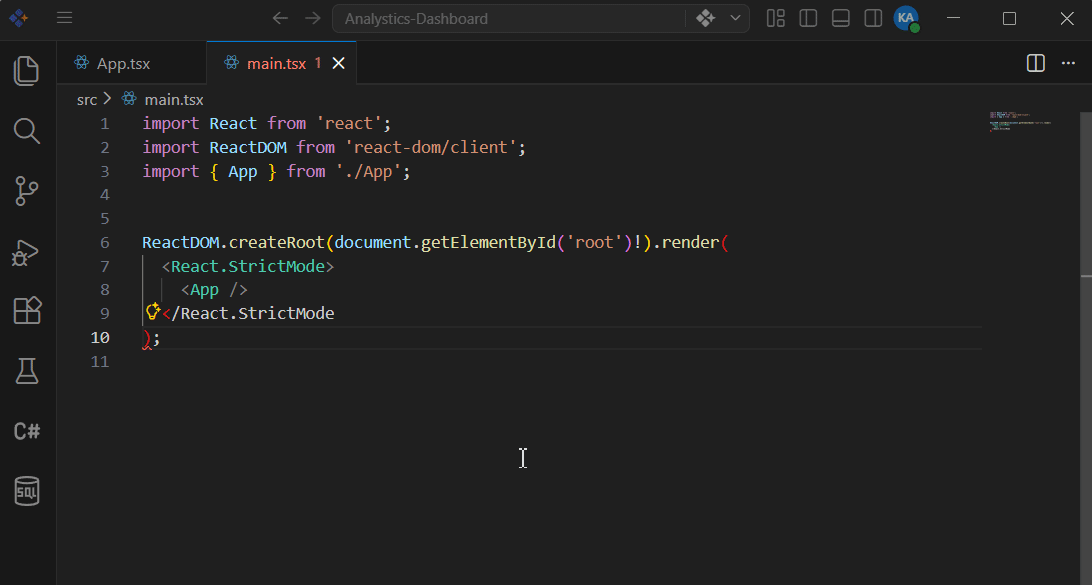Open the Extensions view

point(27,311)
